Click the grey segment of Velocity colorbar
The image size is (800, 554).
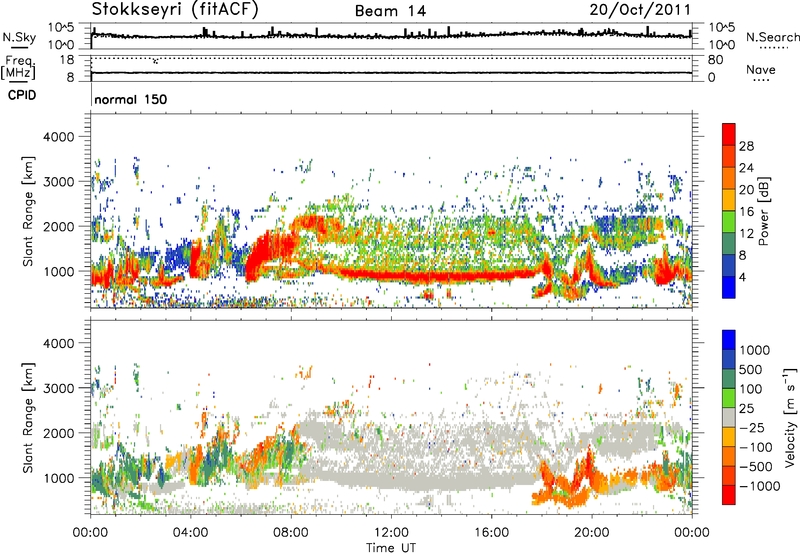coord(729,418)
